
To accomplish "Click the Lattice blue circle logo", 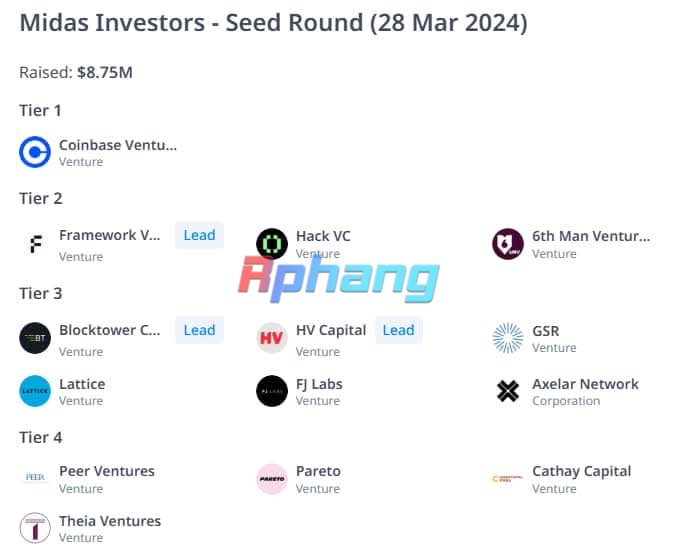I will click(35, 391).
